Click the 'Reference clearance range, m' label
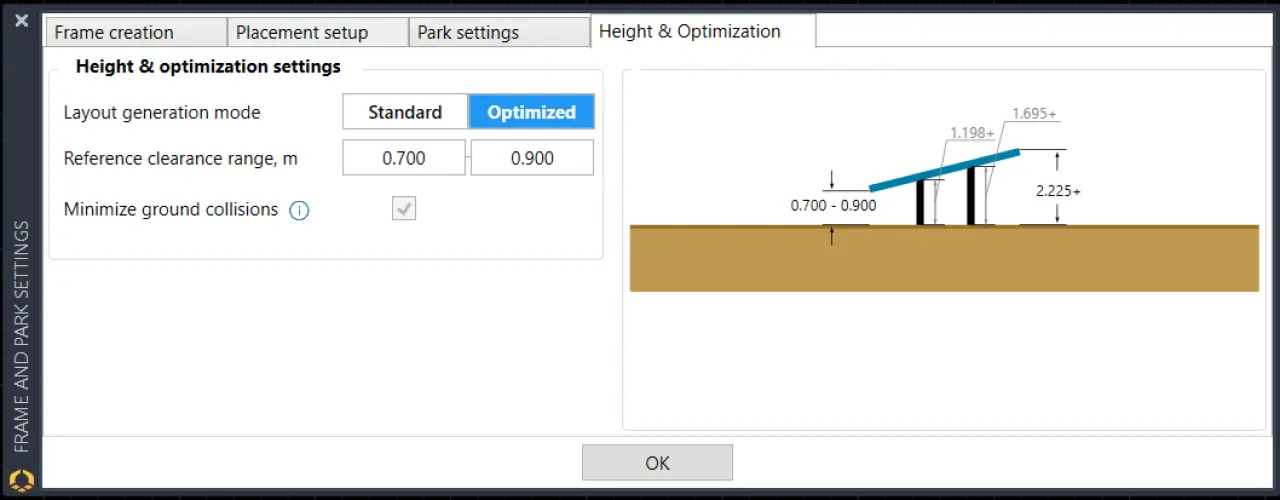Screen dimensions: 1280x500 [181, 158]
